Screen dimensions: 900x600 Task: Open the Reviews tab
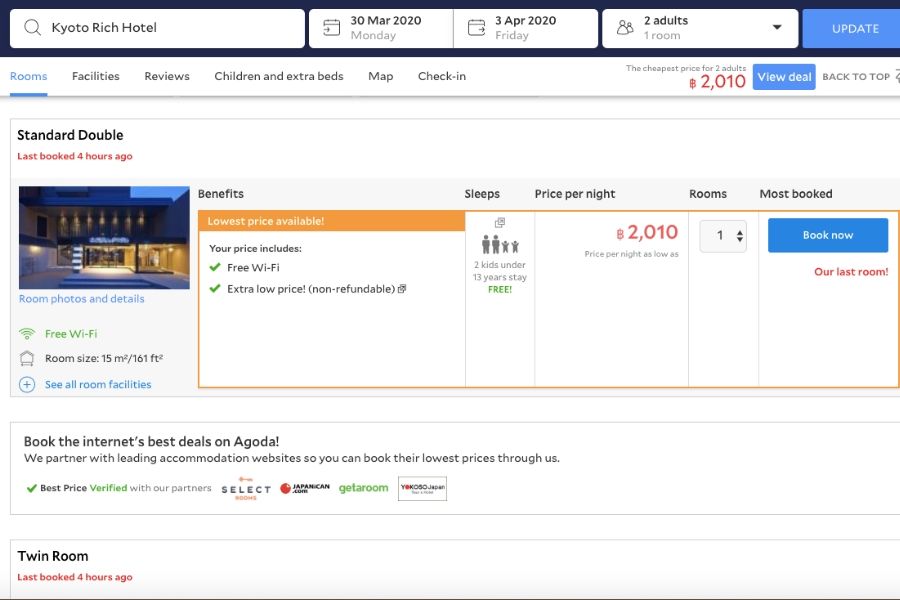click(167, 76)
